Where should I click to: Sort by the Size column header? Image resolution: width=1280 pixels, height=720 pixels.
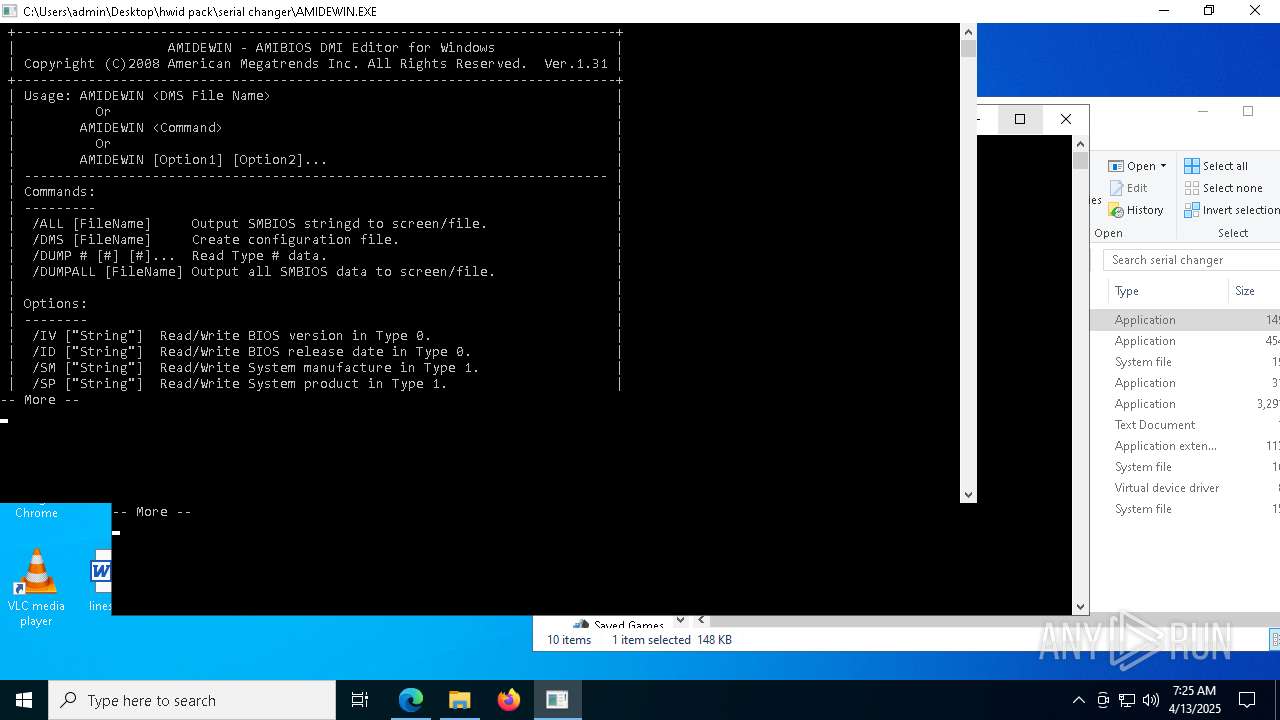click(x=1255, y=291)
